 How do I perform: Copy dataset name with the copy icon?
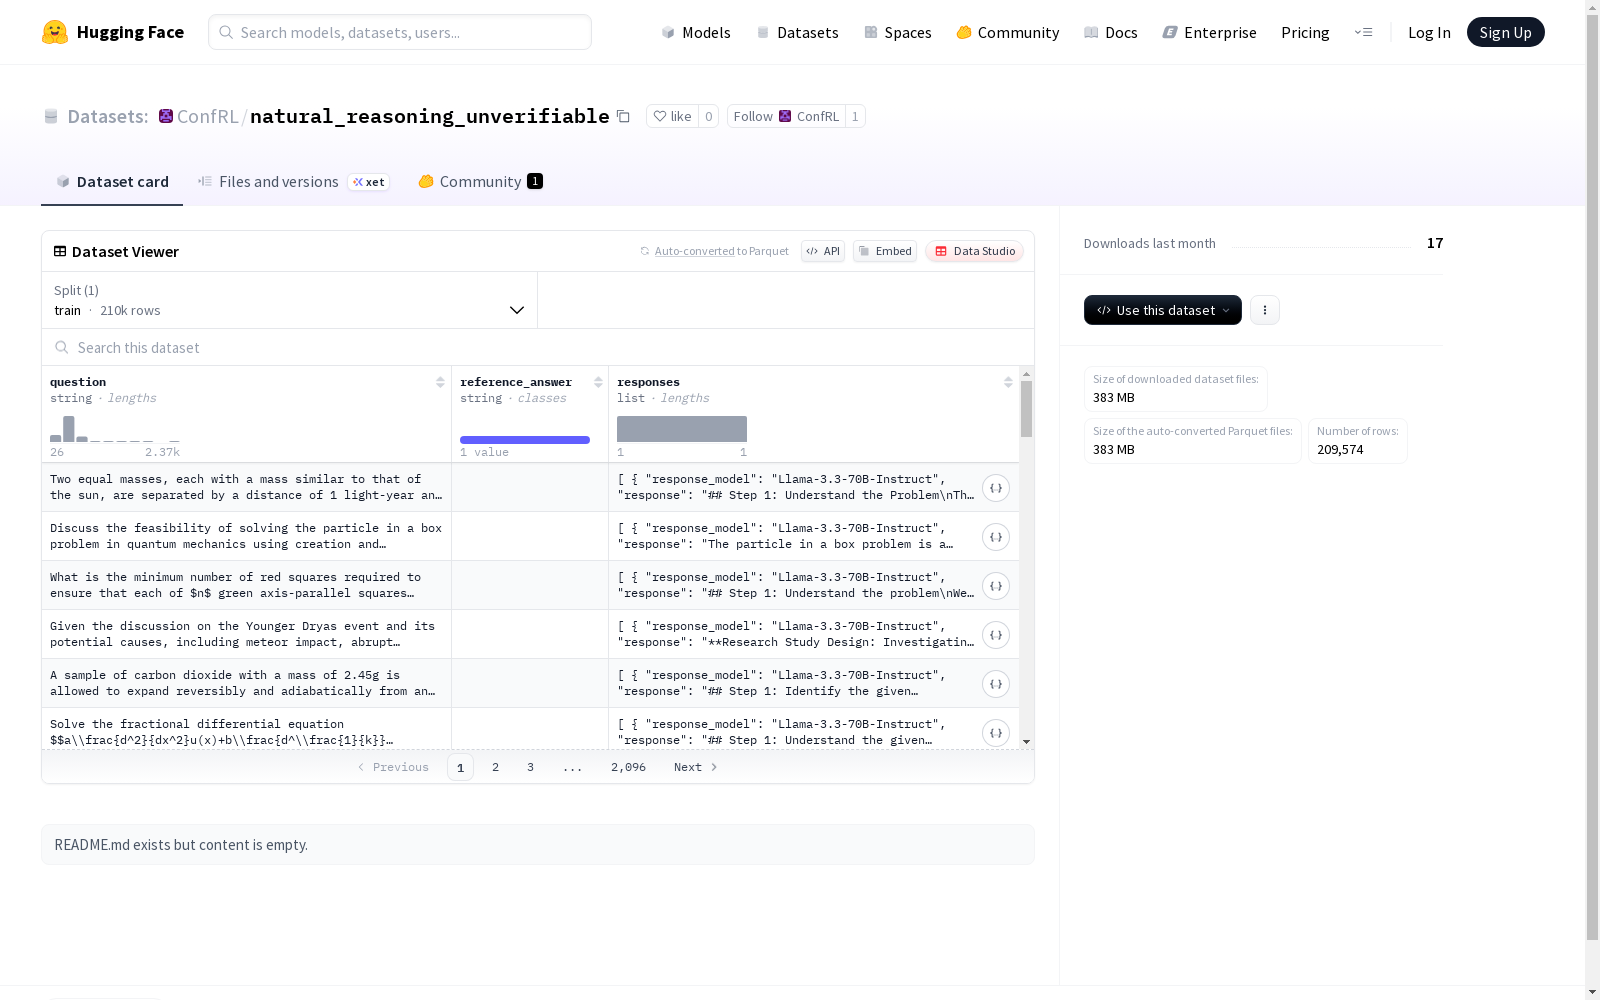point(623,116)
